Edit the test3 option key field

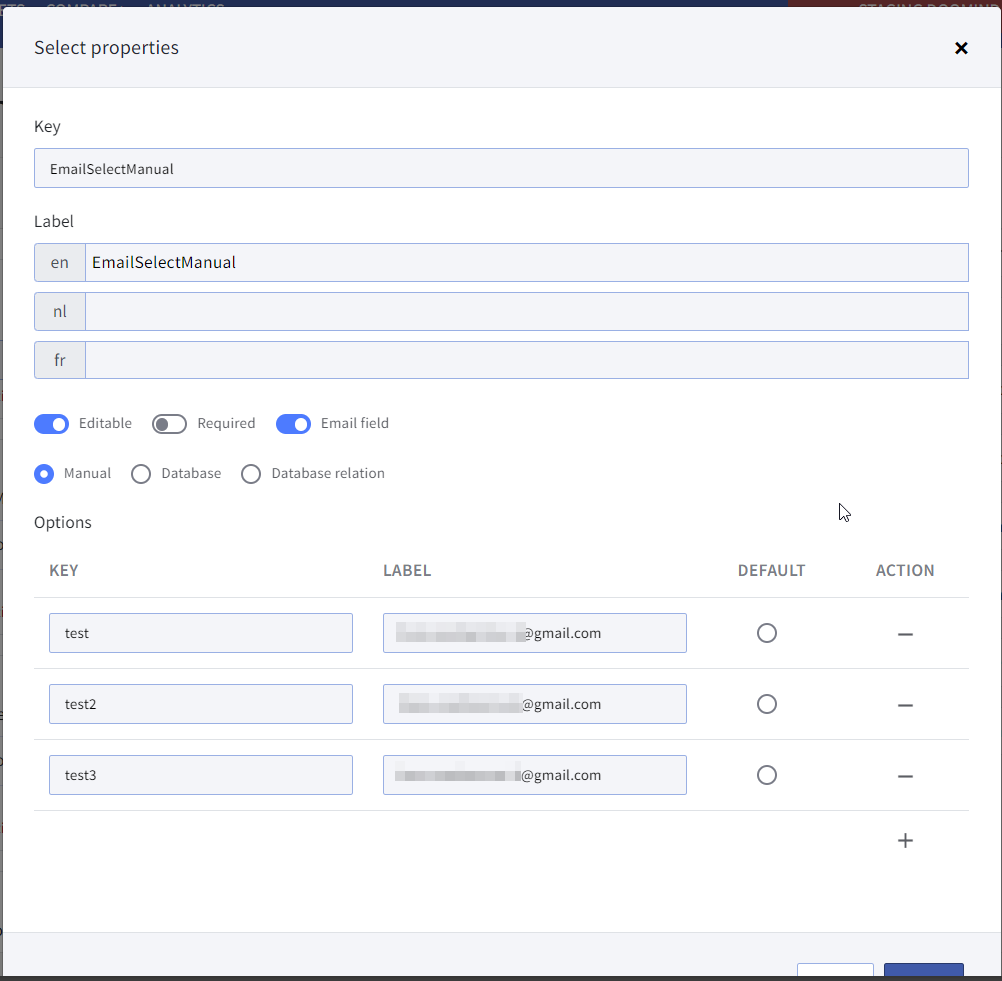(201, 775)
